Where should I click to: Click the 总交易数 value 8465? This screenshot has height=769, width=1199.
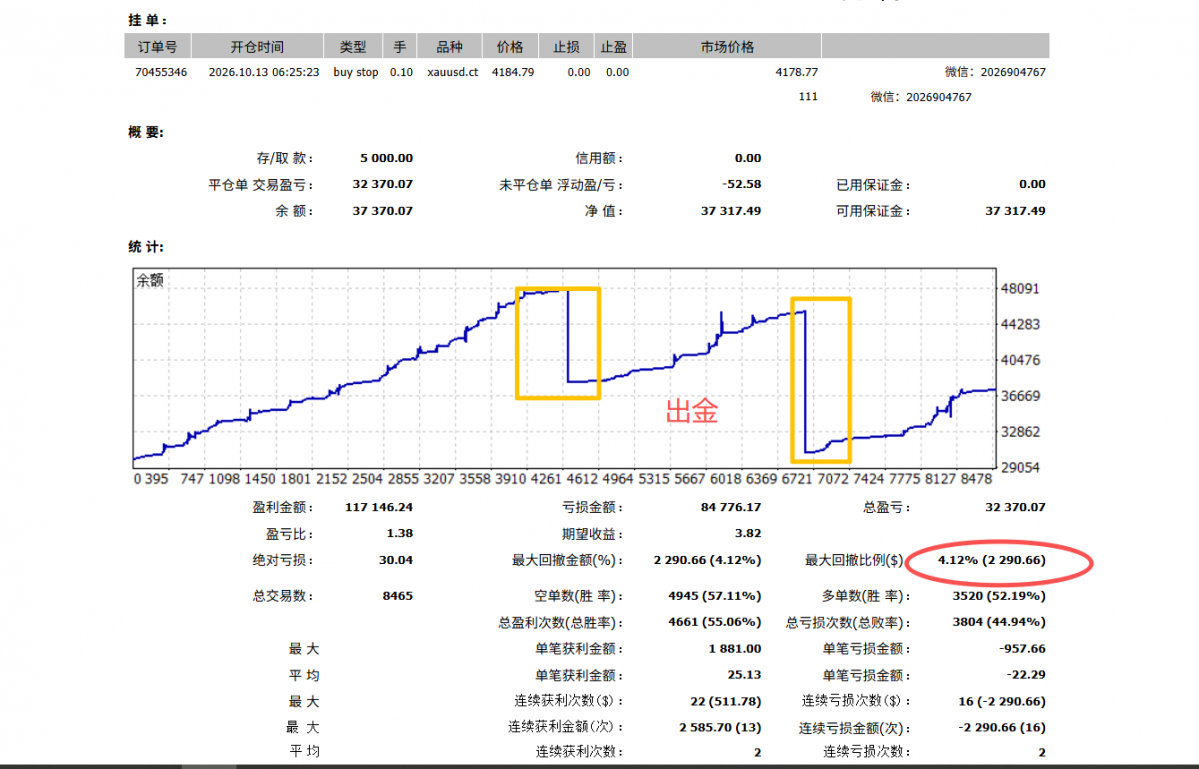click(398, 595)
